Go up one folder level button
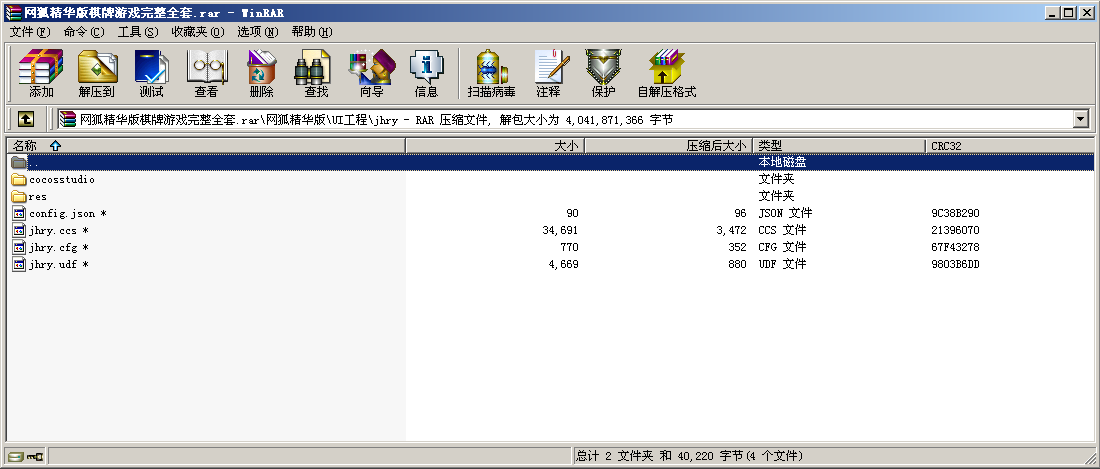 (26, 119)
